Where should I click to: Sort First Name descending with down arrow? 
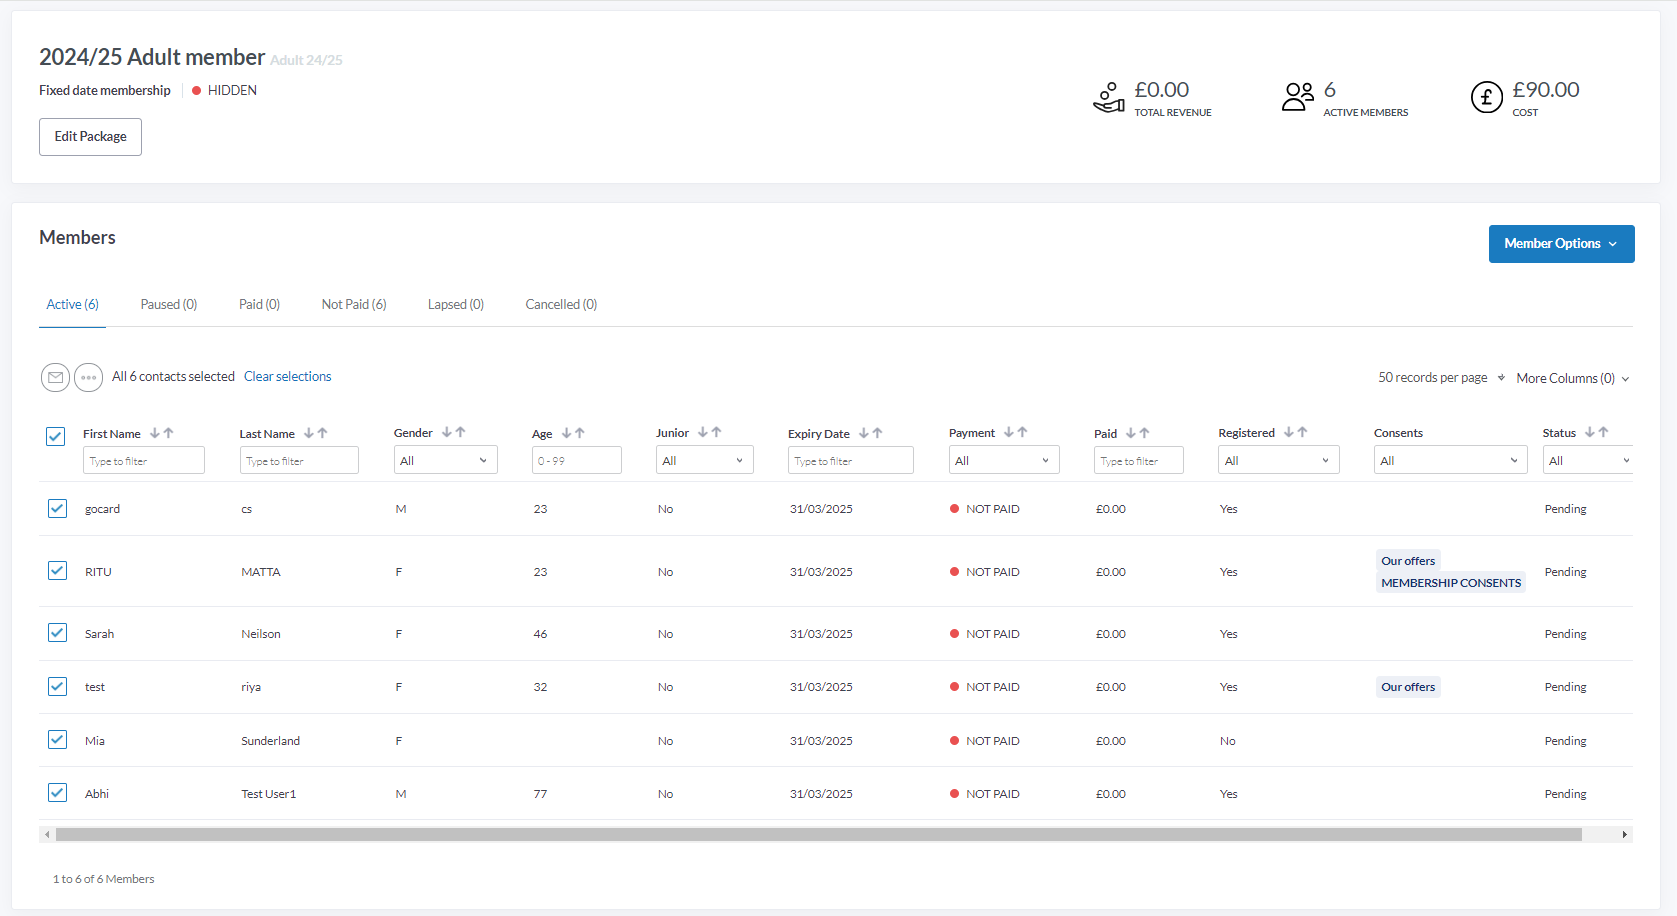[x=155, y=433]
